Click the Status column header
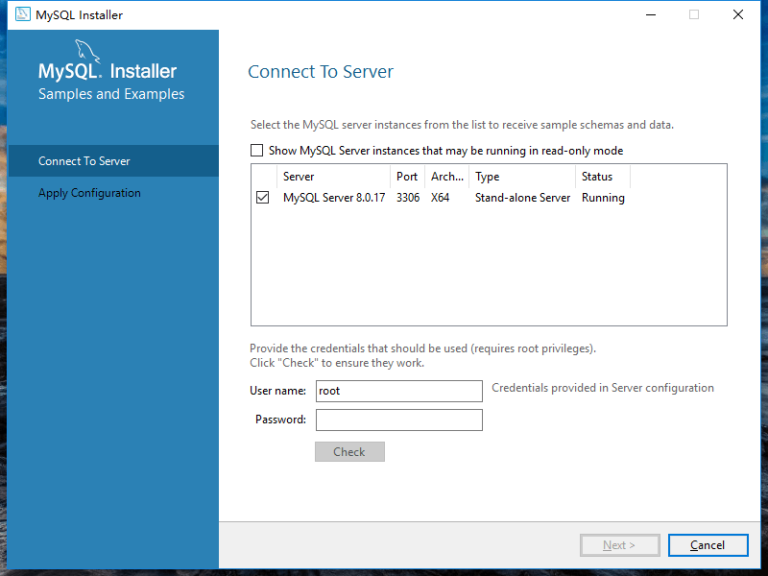This screenshot has width=768, height=576. [x=602, y=176]
